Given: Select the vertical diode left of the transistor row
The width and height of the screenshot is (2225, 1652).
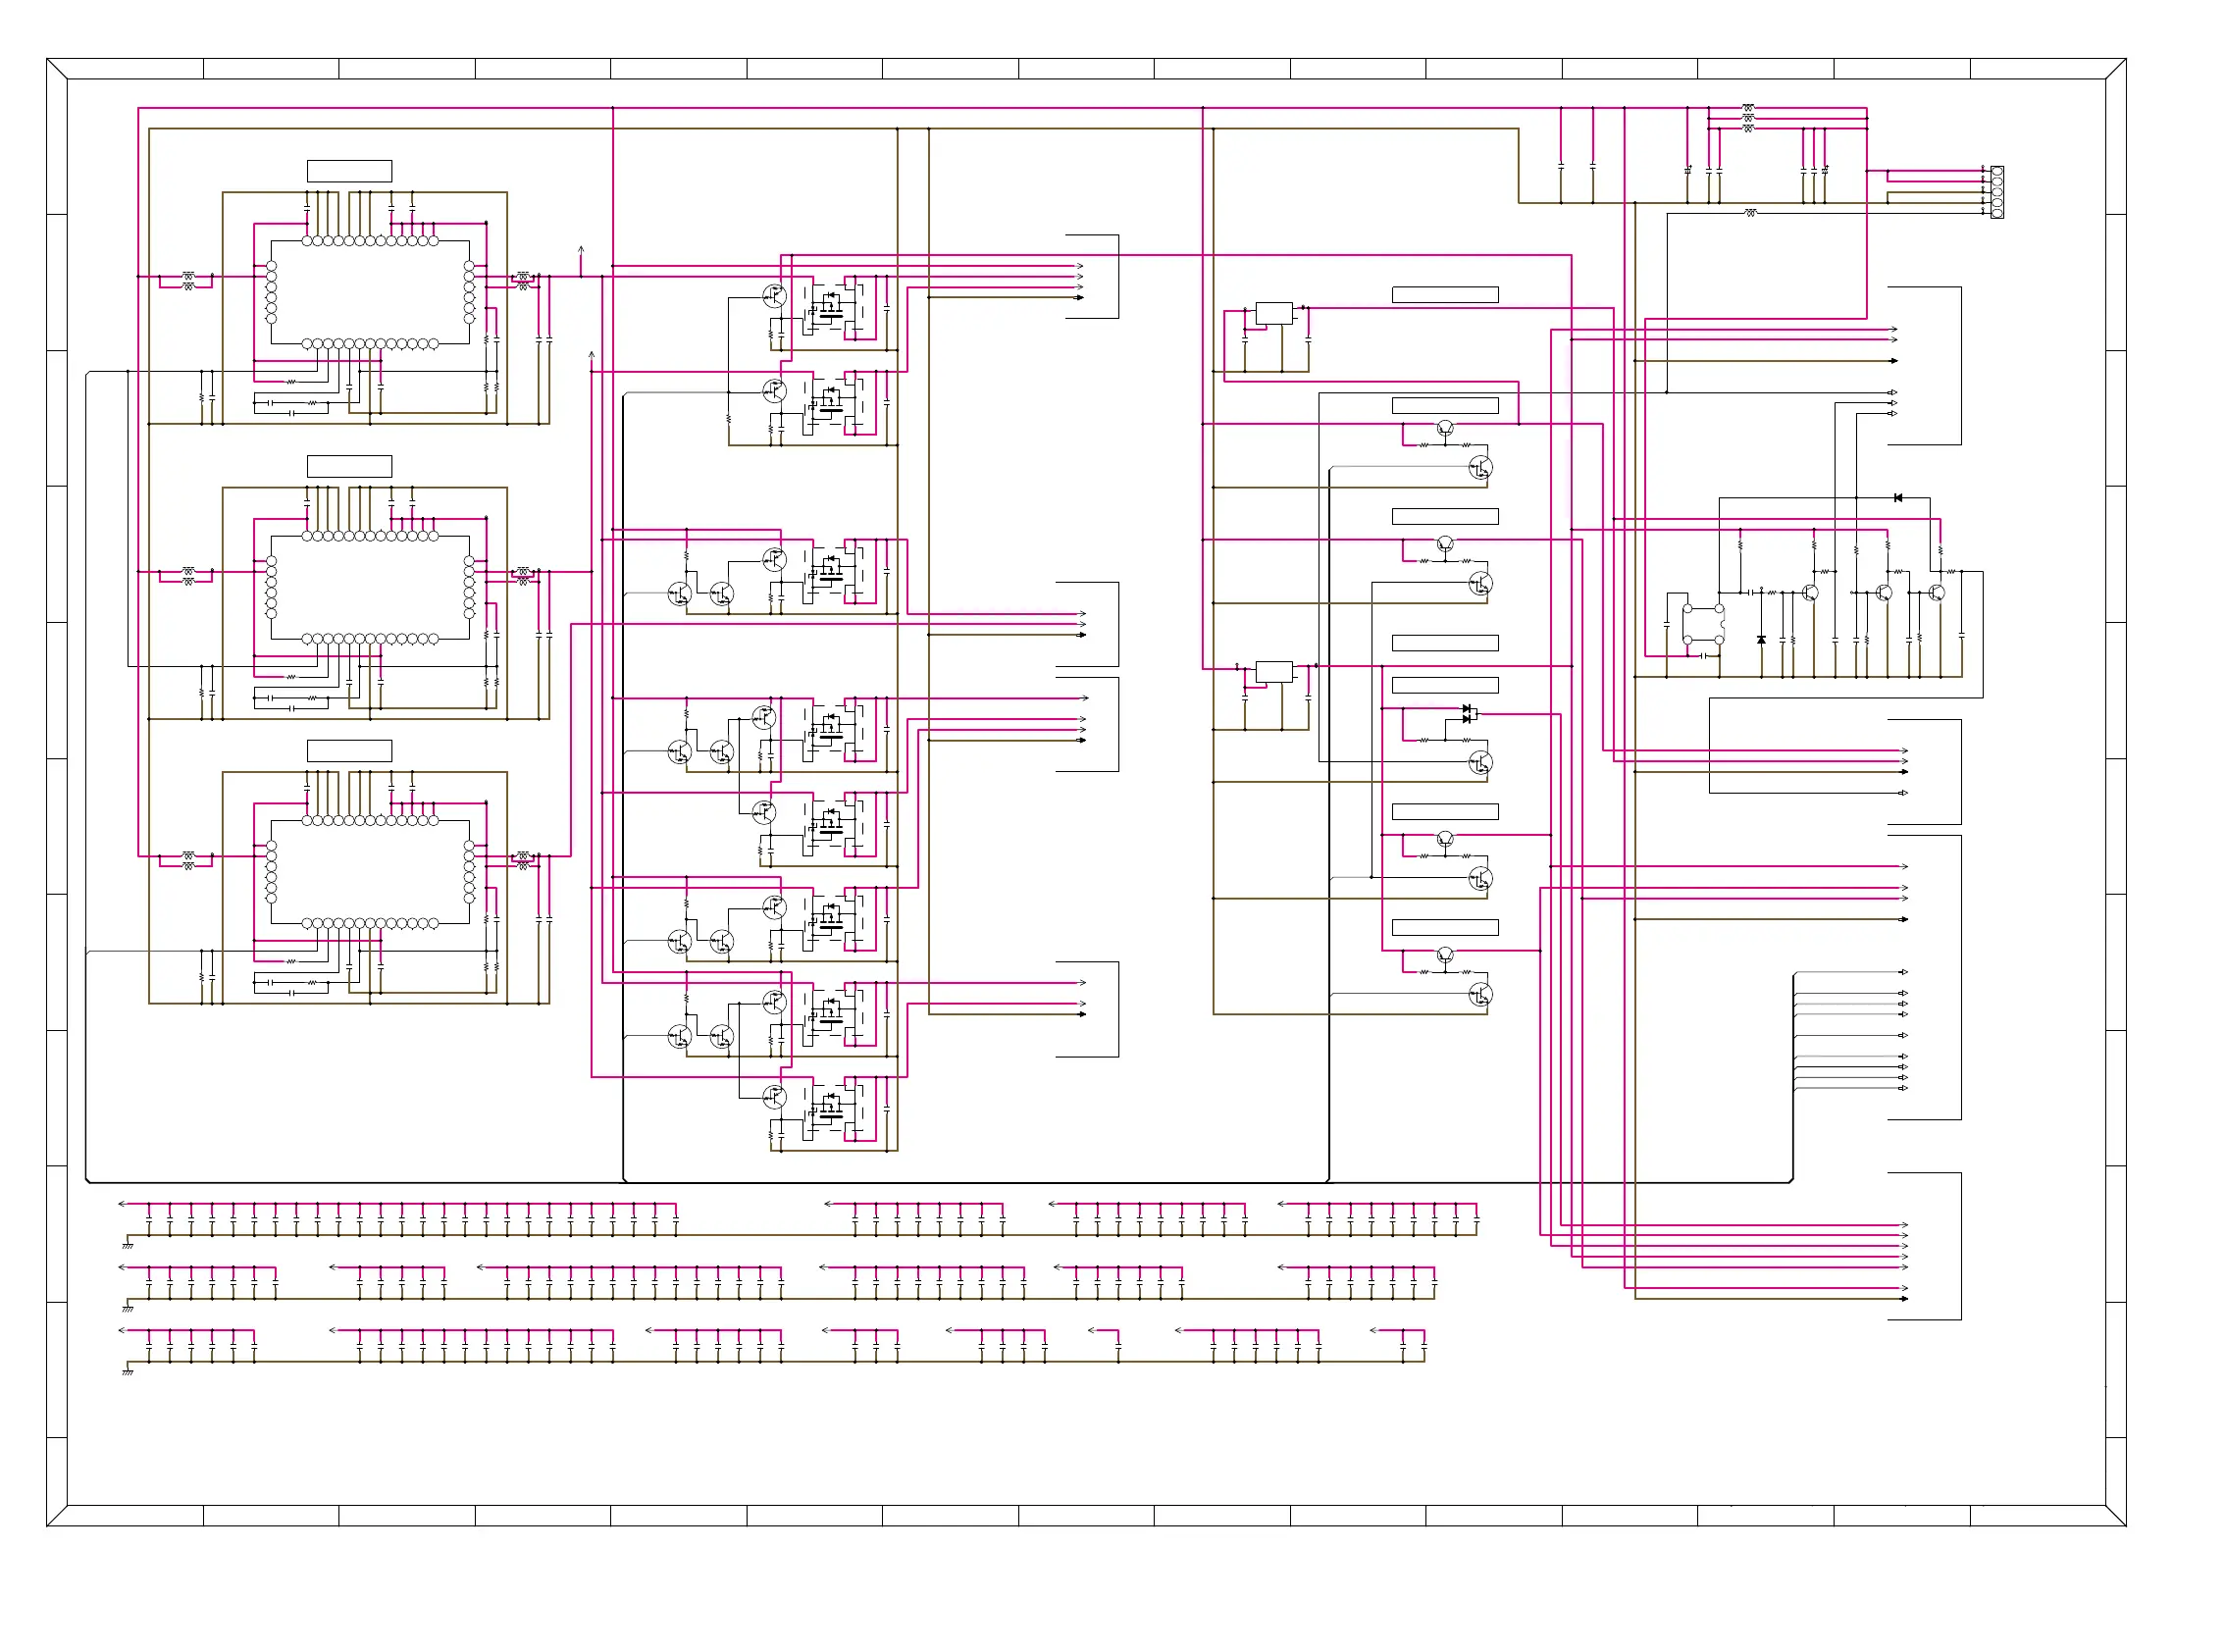Looking at the screenshot, I should [x=1760, y=639].
